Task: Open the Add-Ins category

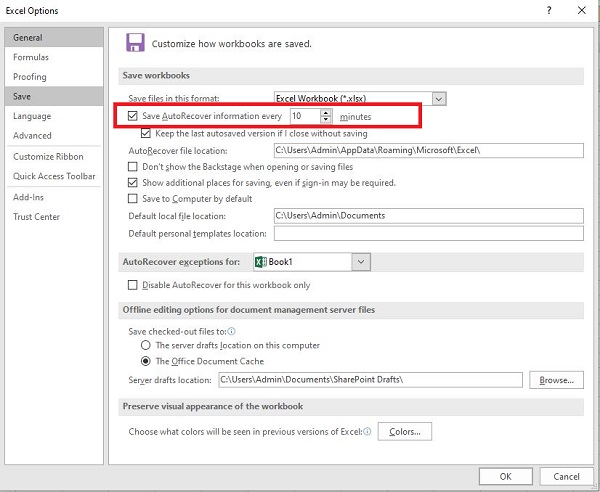Action: point(54,197)
